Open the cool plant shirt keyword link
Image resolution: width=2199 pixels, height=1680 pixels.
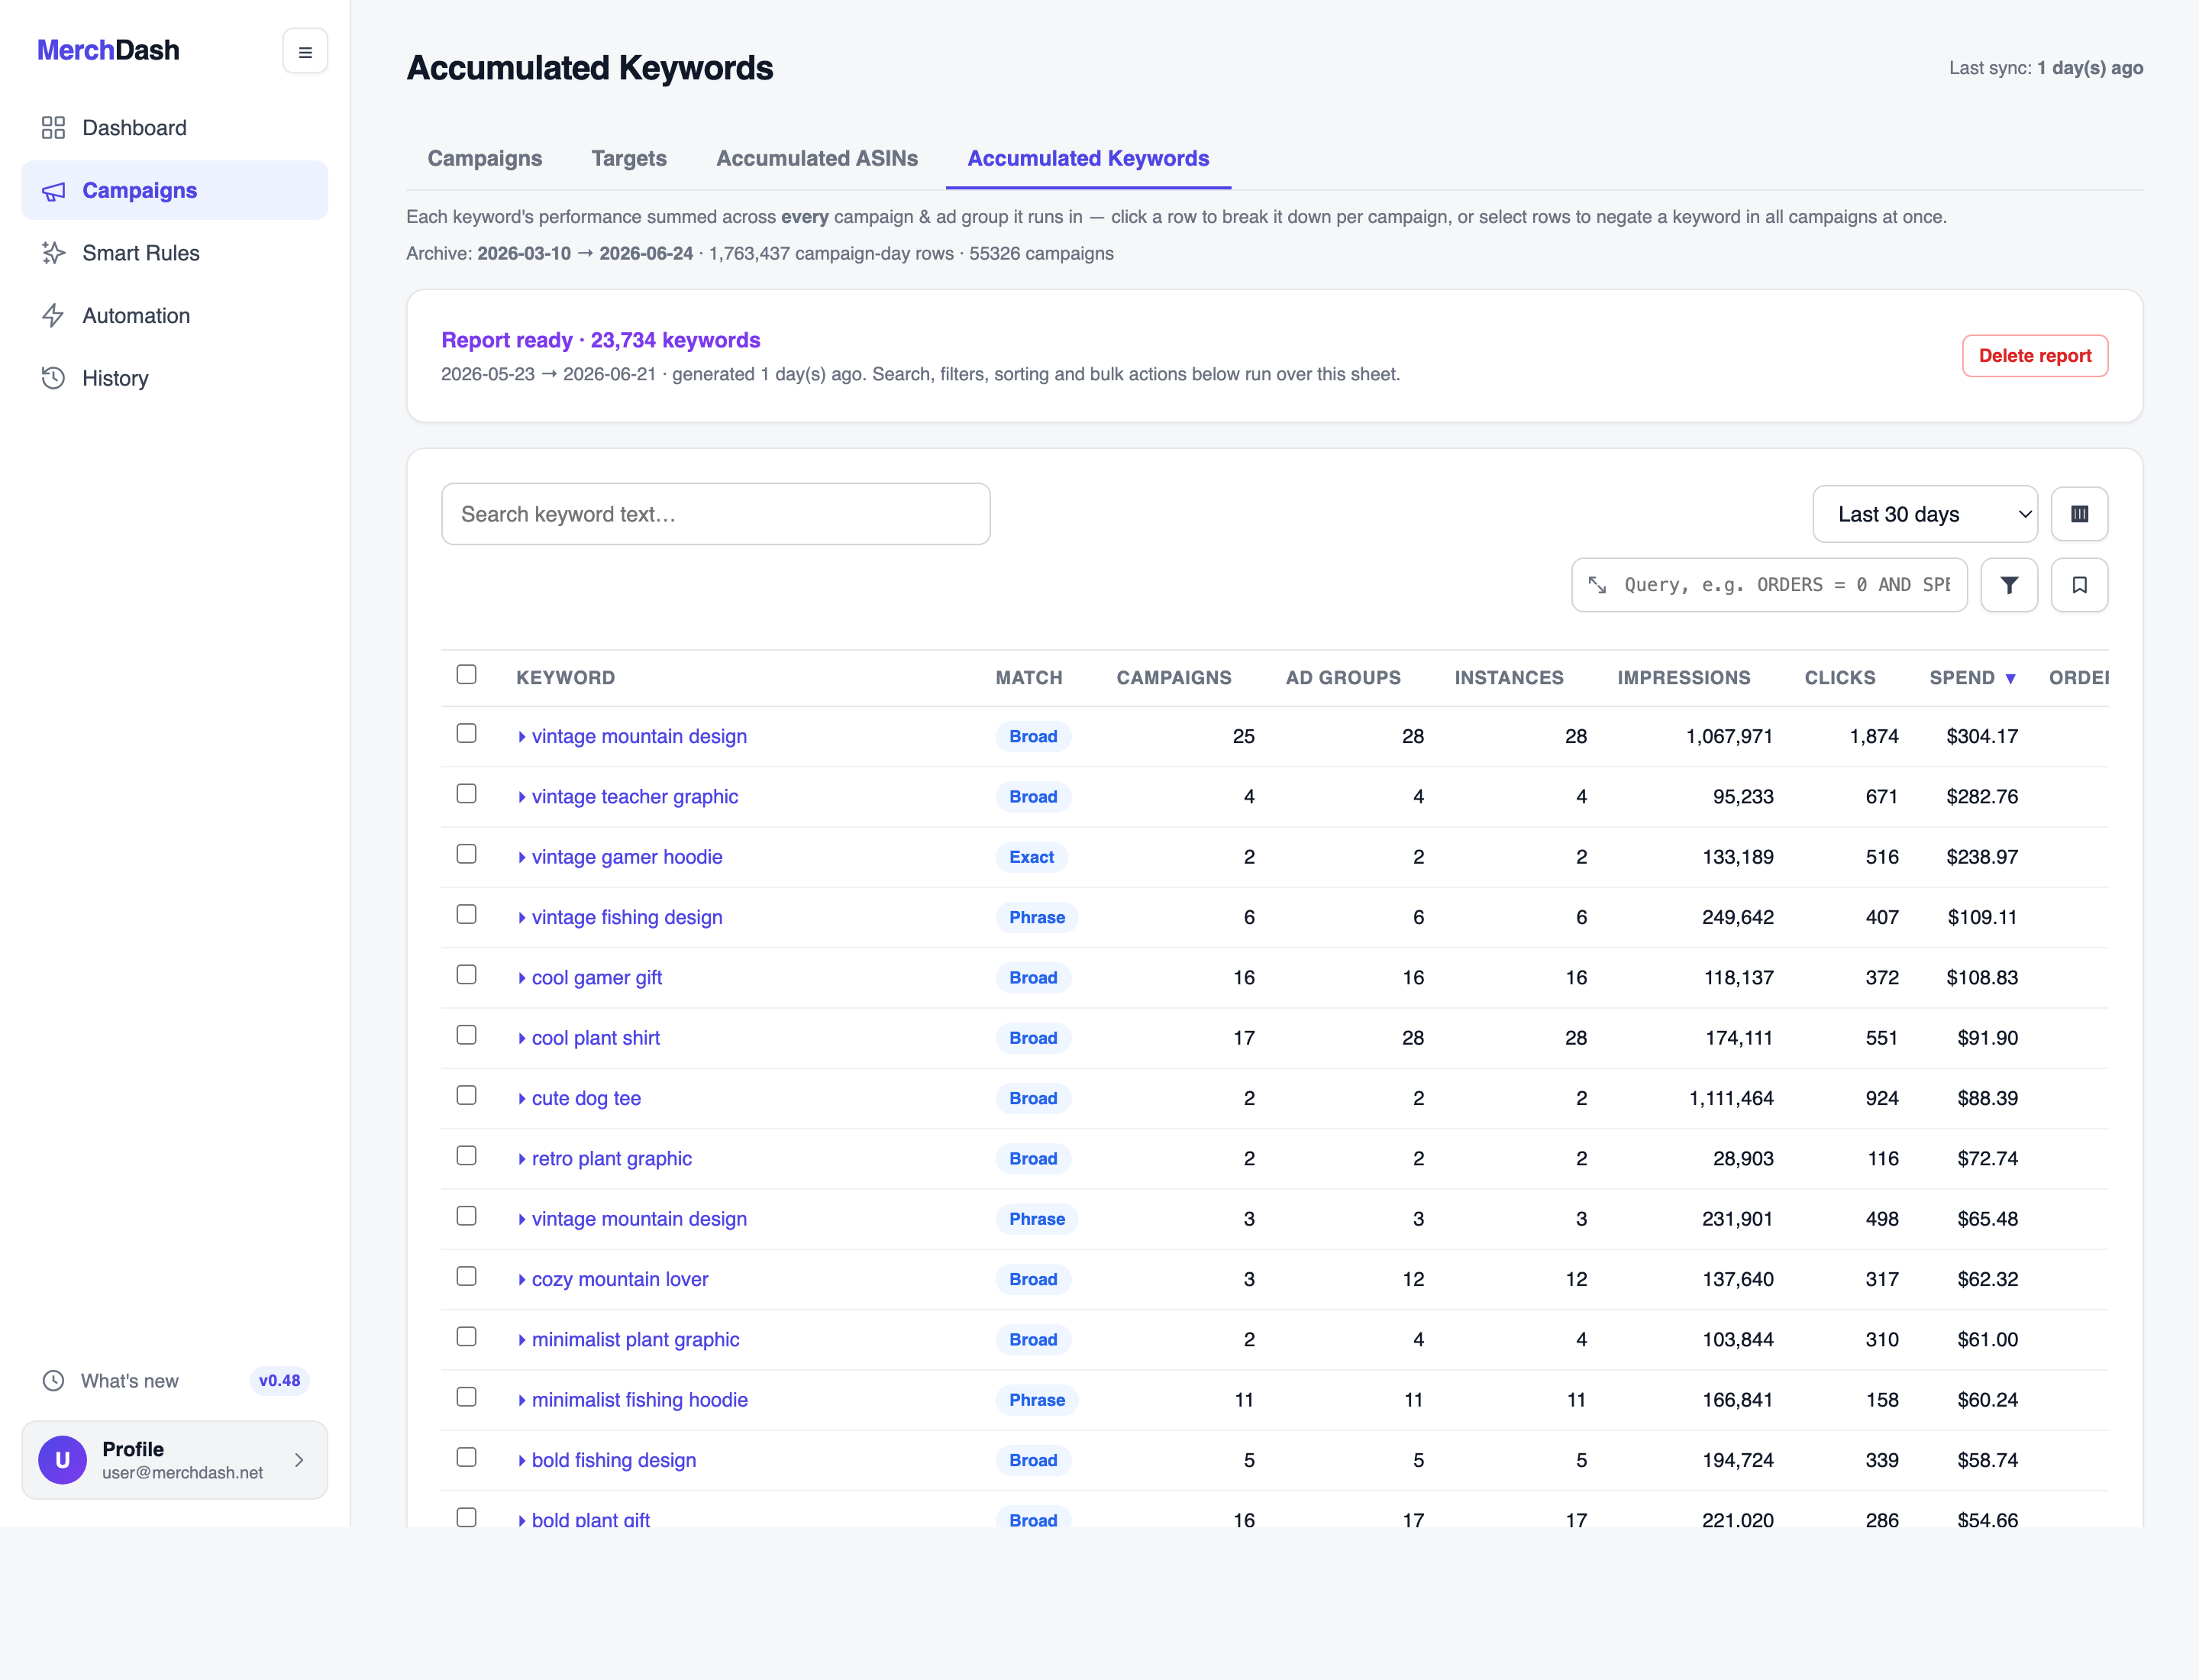pyautogui.click(x=596, y=1038)
